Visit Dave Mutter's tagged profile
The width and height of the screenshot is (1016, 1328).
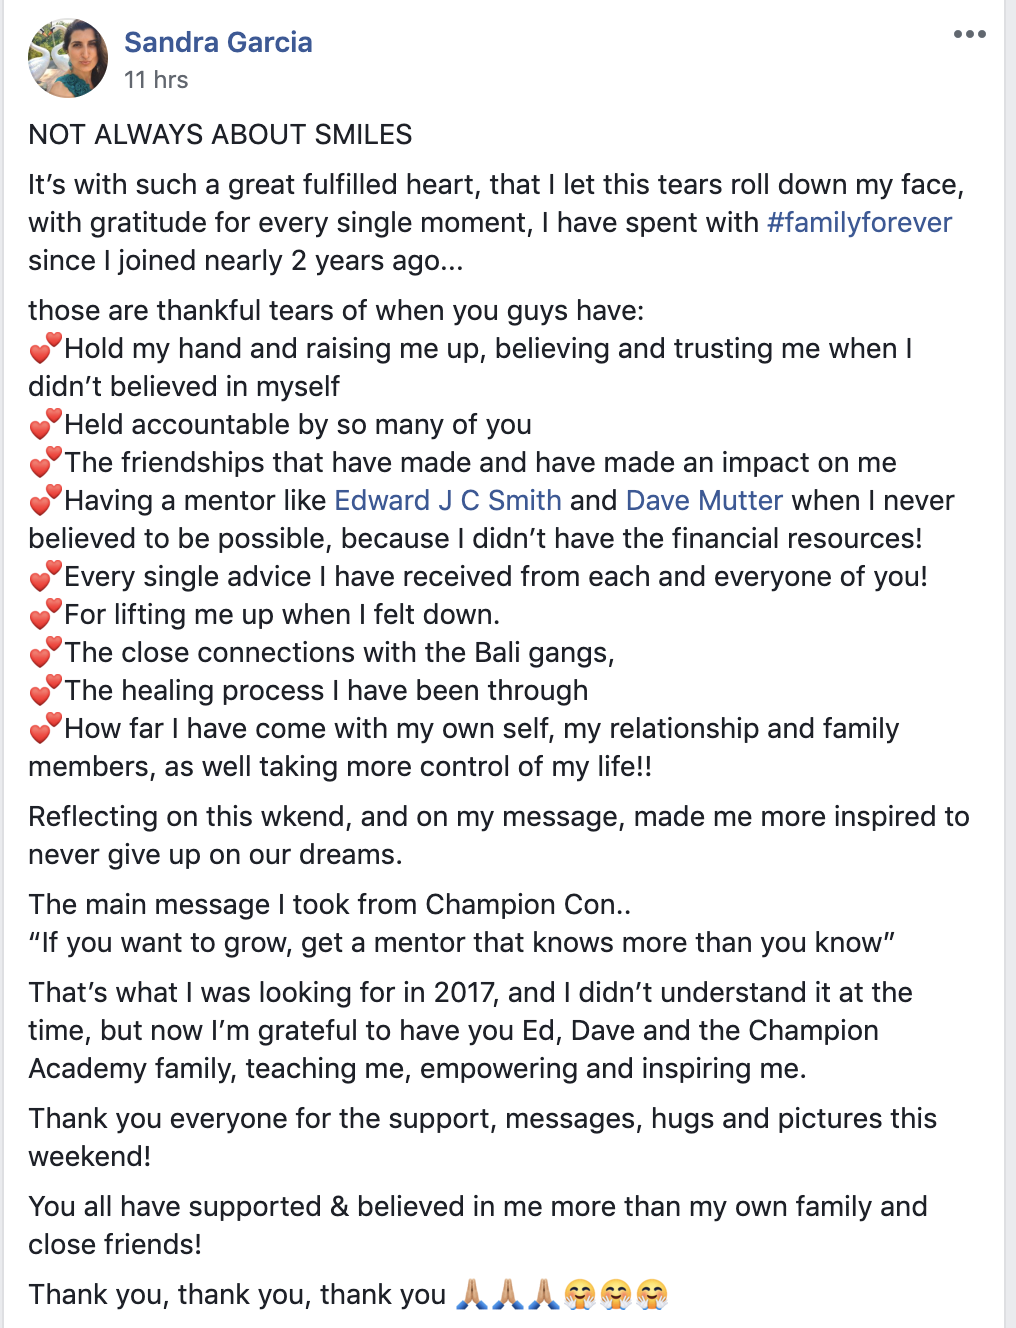pyautogui.click(x=704, y=500)
